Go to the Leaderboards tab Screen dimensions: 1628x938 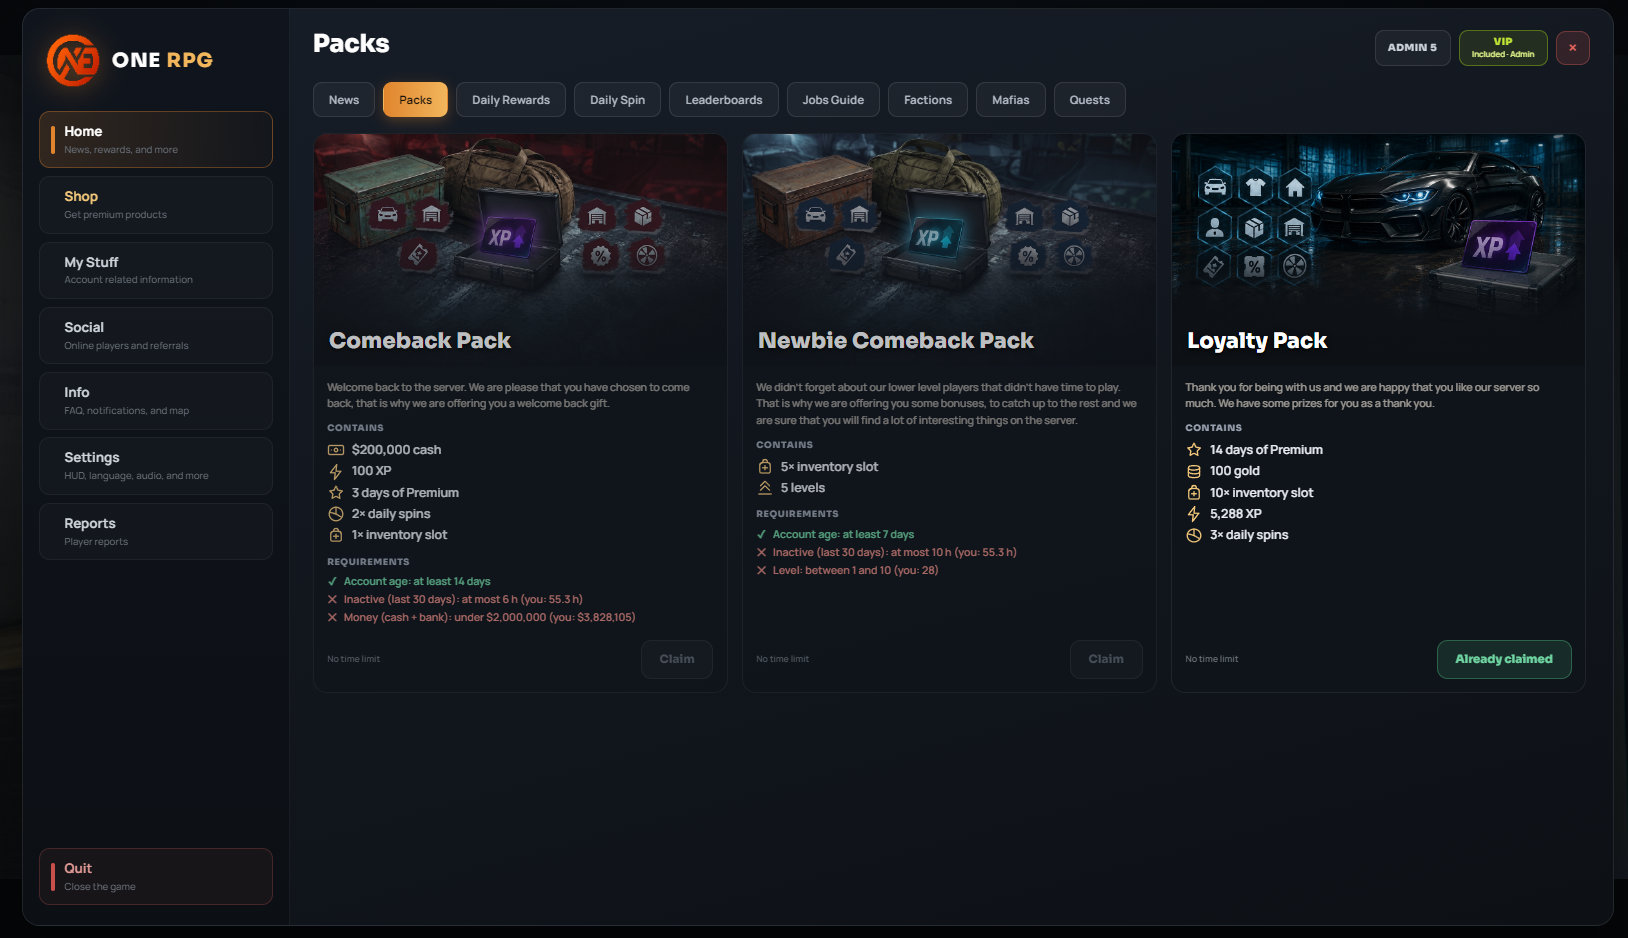point(724,100)
